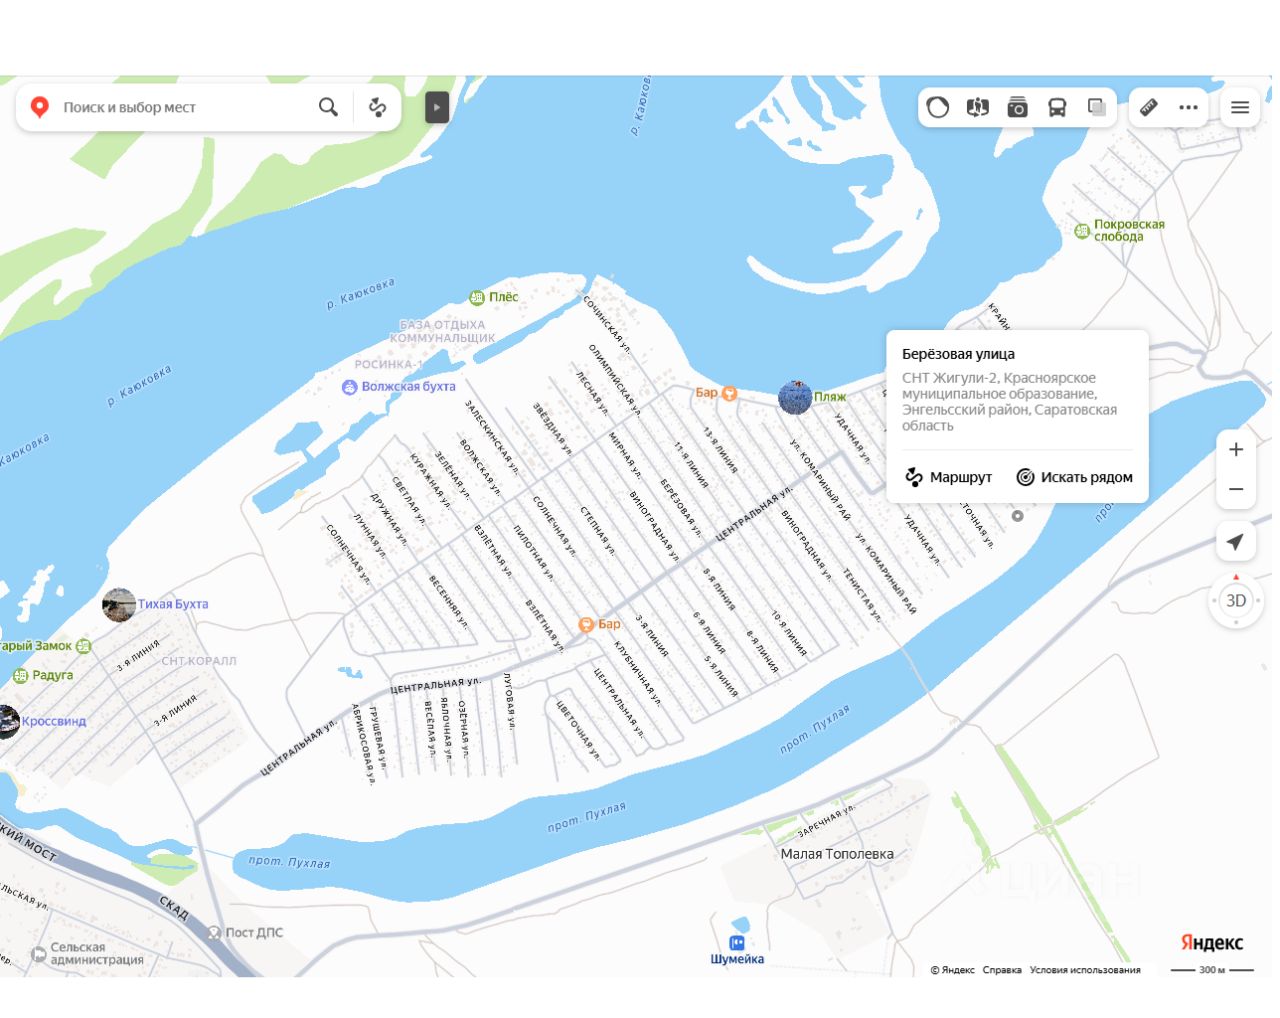Click the 'Заречная ул.' street label
Screen dimensions: 1280x1018
(827, 820)
